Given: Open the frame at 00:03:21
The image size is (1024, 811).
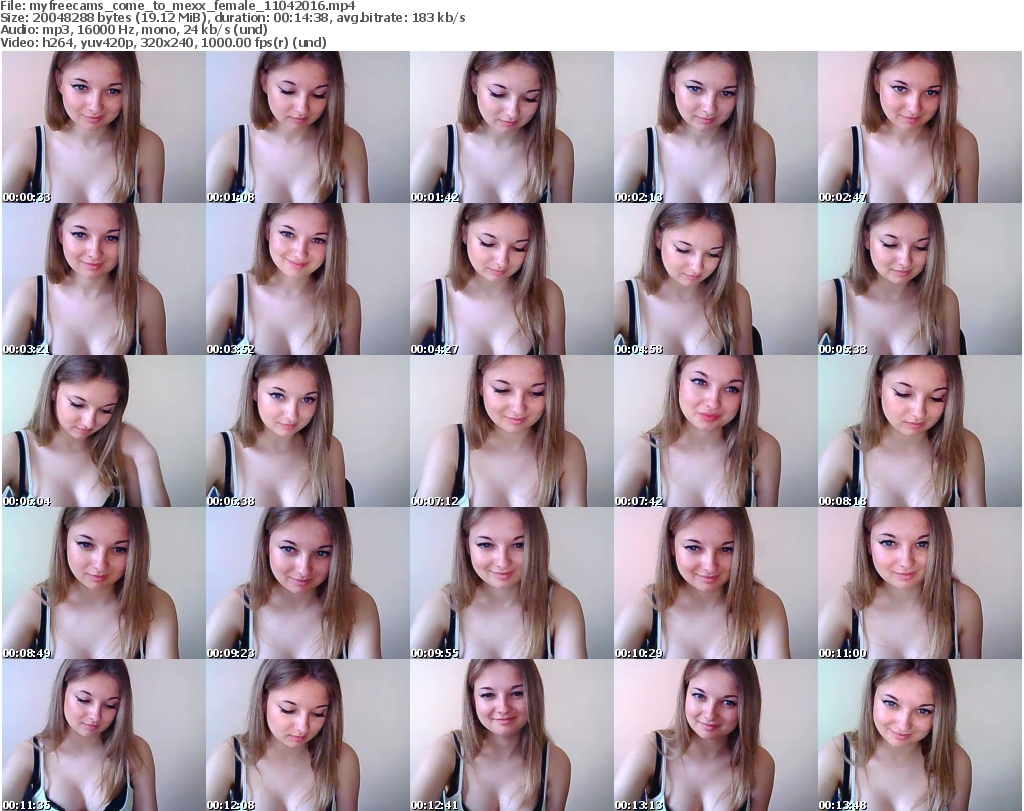Looking at the screenshot, I should point(103,279).
